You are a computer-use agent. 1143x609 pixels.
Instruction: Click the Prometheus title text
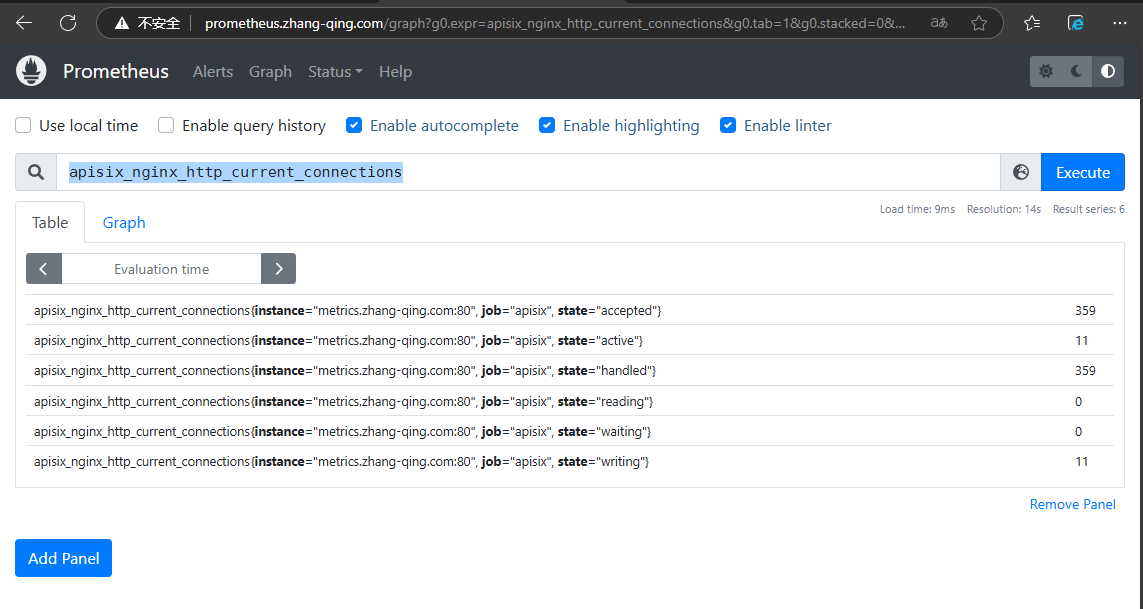pyautogui.click(x=116, y=71)
